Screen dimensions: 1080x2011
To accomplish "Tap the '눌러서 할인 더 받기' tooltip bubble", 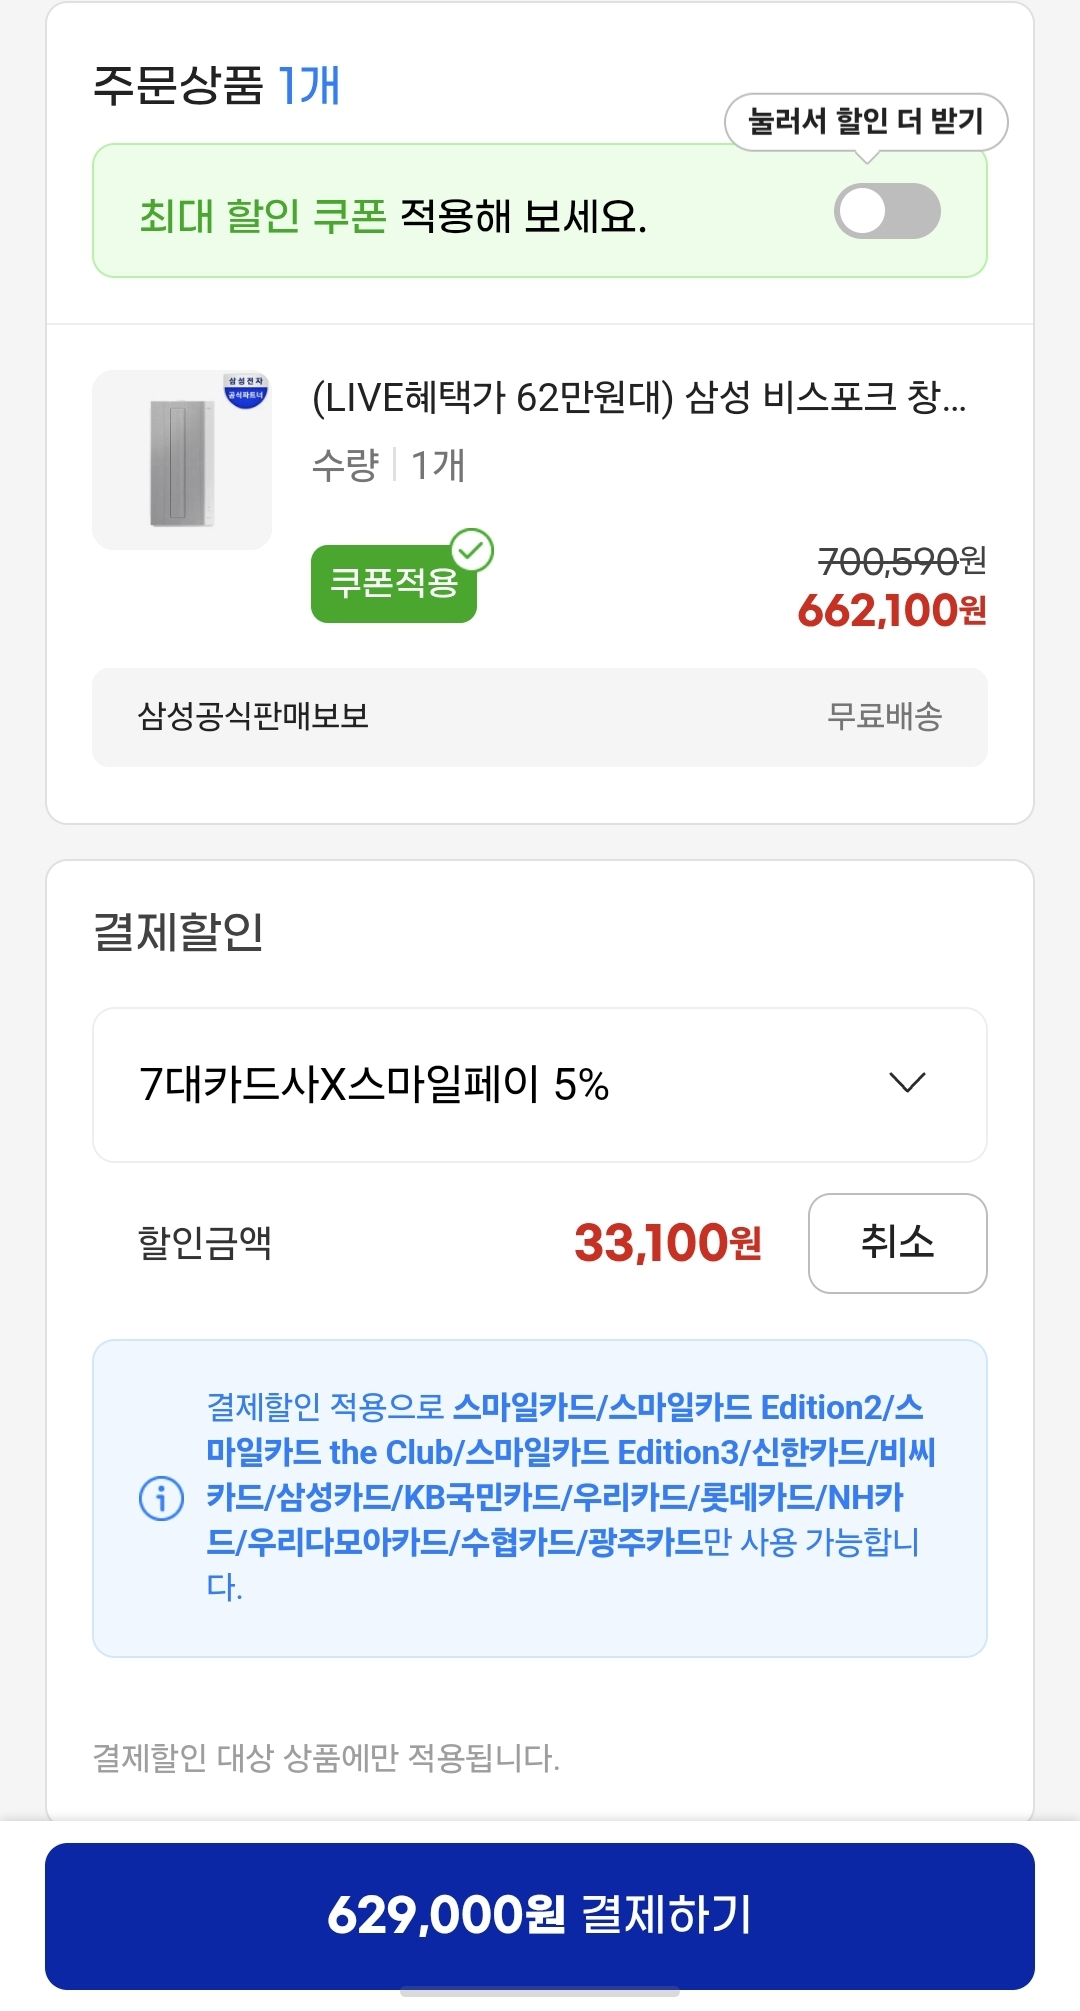I will click(866, 122).
